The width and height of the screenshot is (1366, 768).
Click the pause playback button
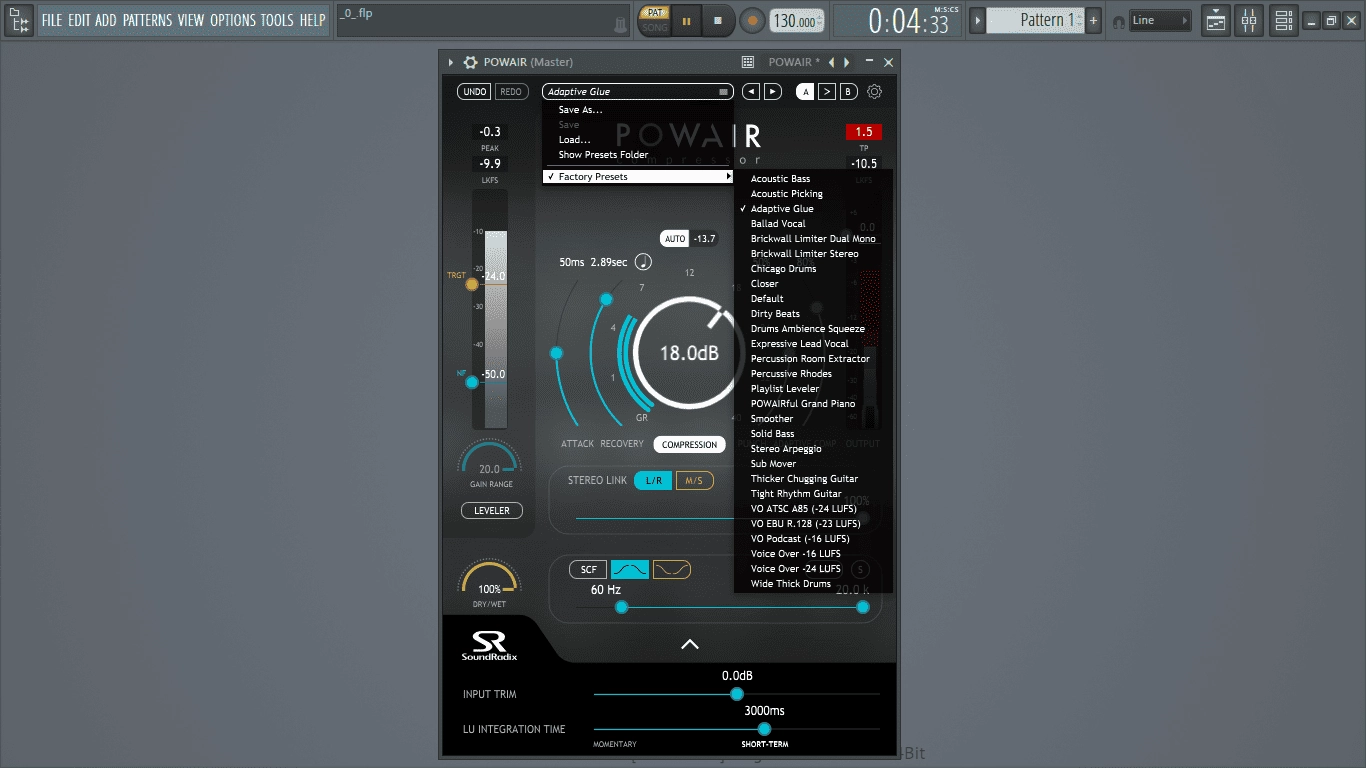[687, 20]
